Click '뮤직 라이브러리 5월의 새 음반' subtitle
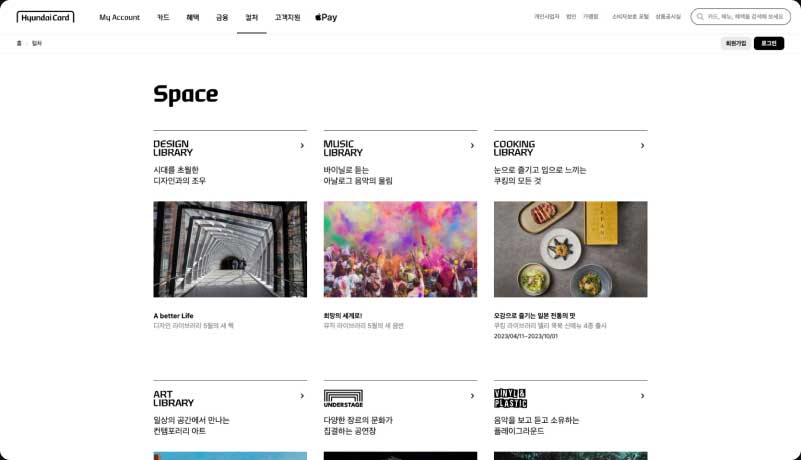 [363, 326]
